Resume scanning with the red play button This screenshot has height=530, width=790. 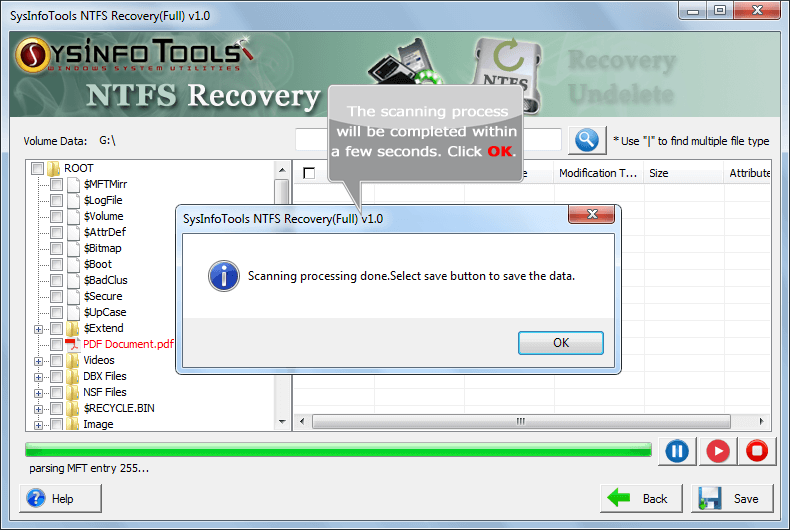pyautogui.click(x=717, y=451)
